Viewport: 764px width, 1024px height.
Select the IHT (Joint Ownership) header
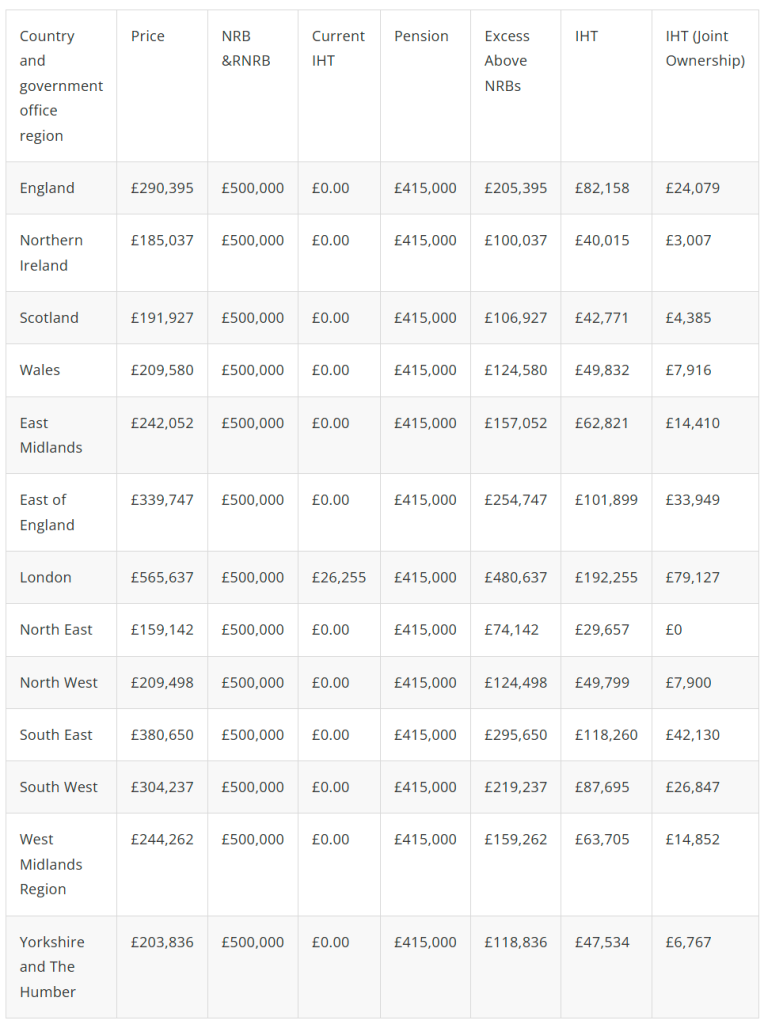pos(705,48)
